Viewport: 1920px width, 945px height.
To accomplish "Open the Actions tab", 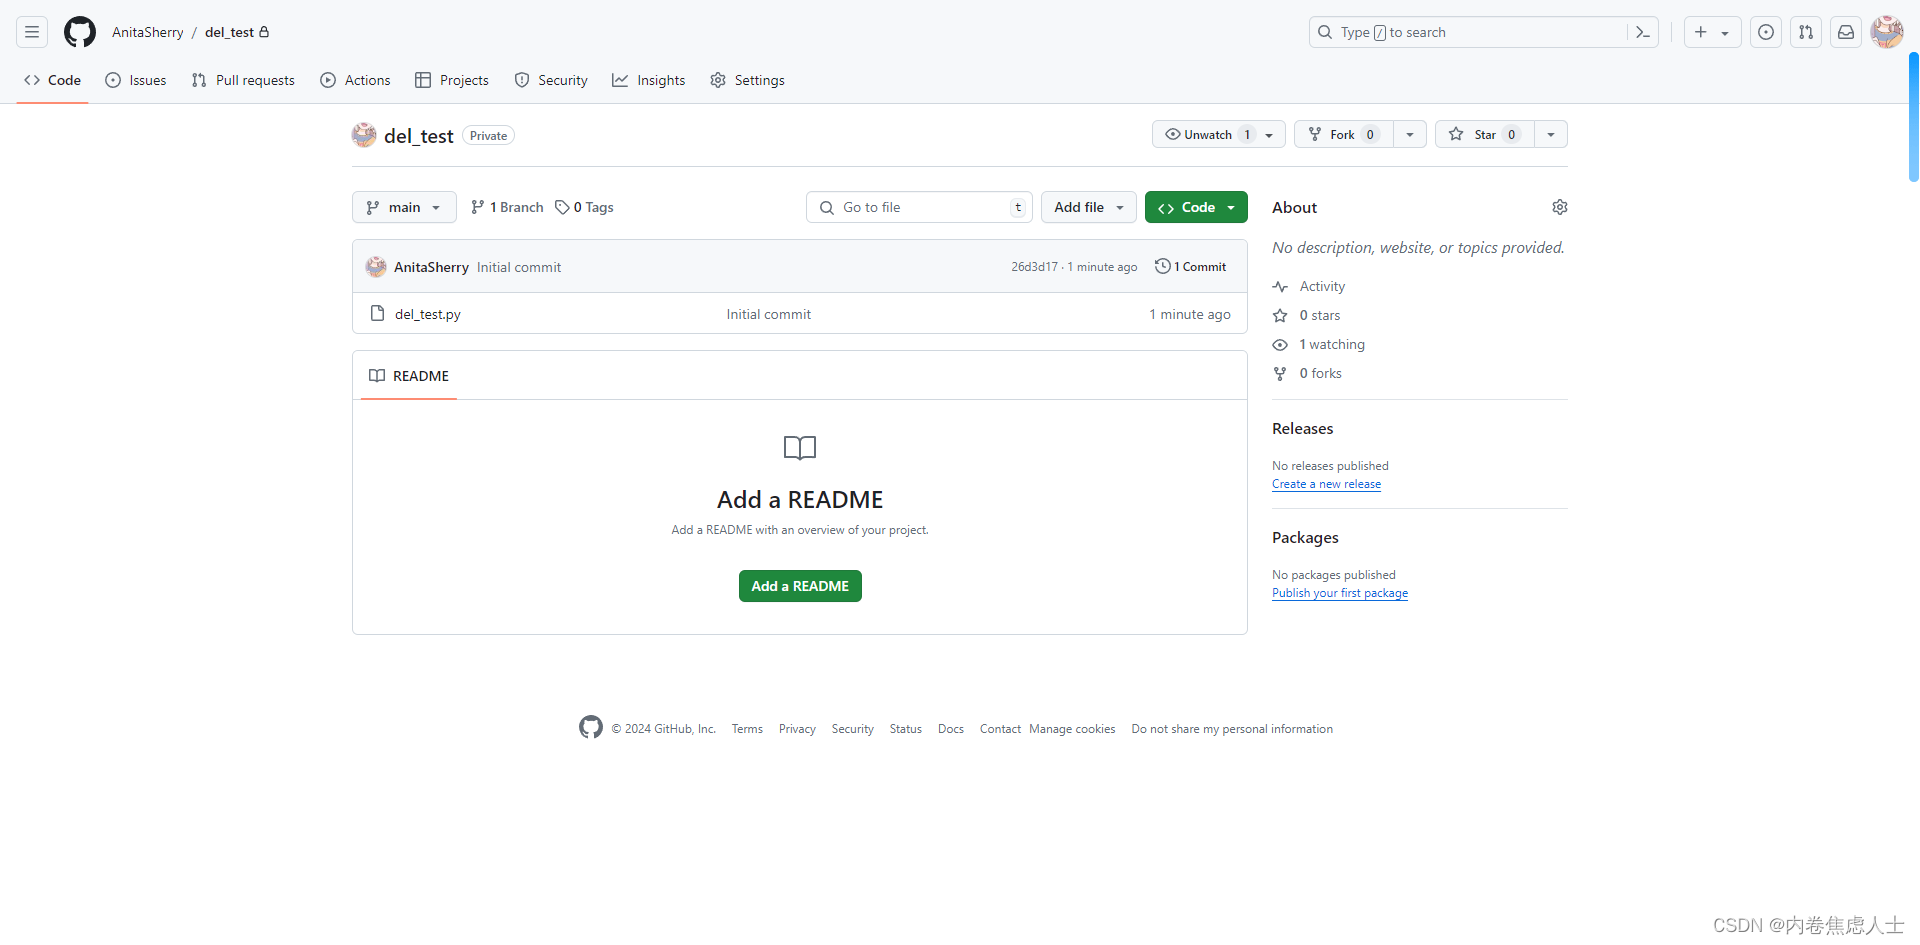I will coord(355,80).
